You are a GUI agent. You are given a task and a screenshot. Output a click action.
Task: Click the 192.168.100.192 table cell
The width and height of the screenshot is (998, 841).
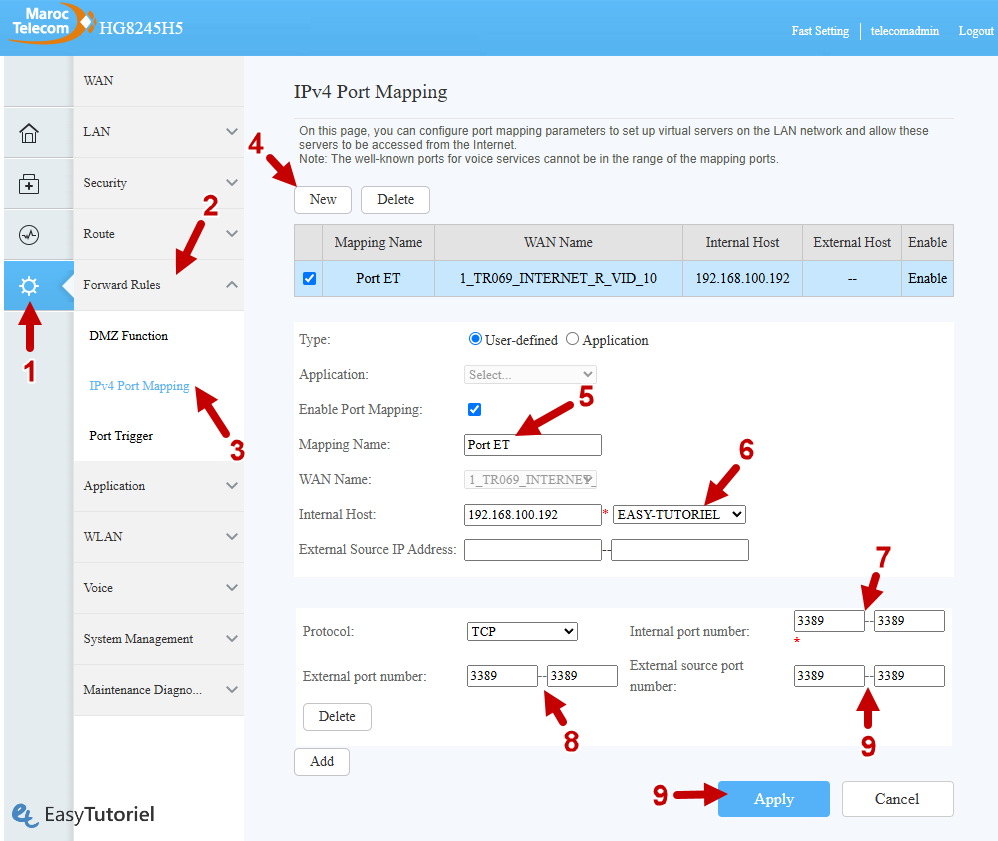click(742, 278)
